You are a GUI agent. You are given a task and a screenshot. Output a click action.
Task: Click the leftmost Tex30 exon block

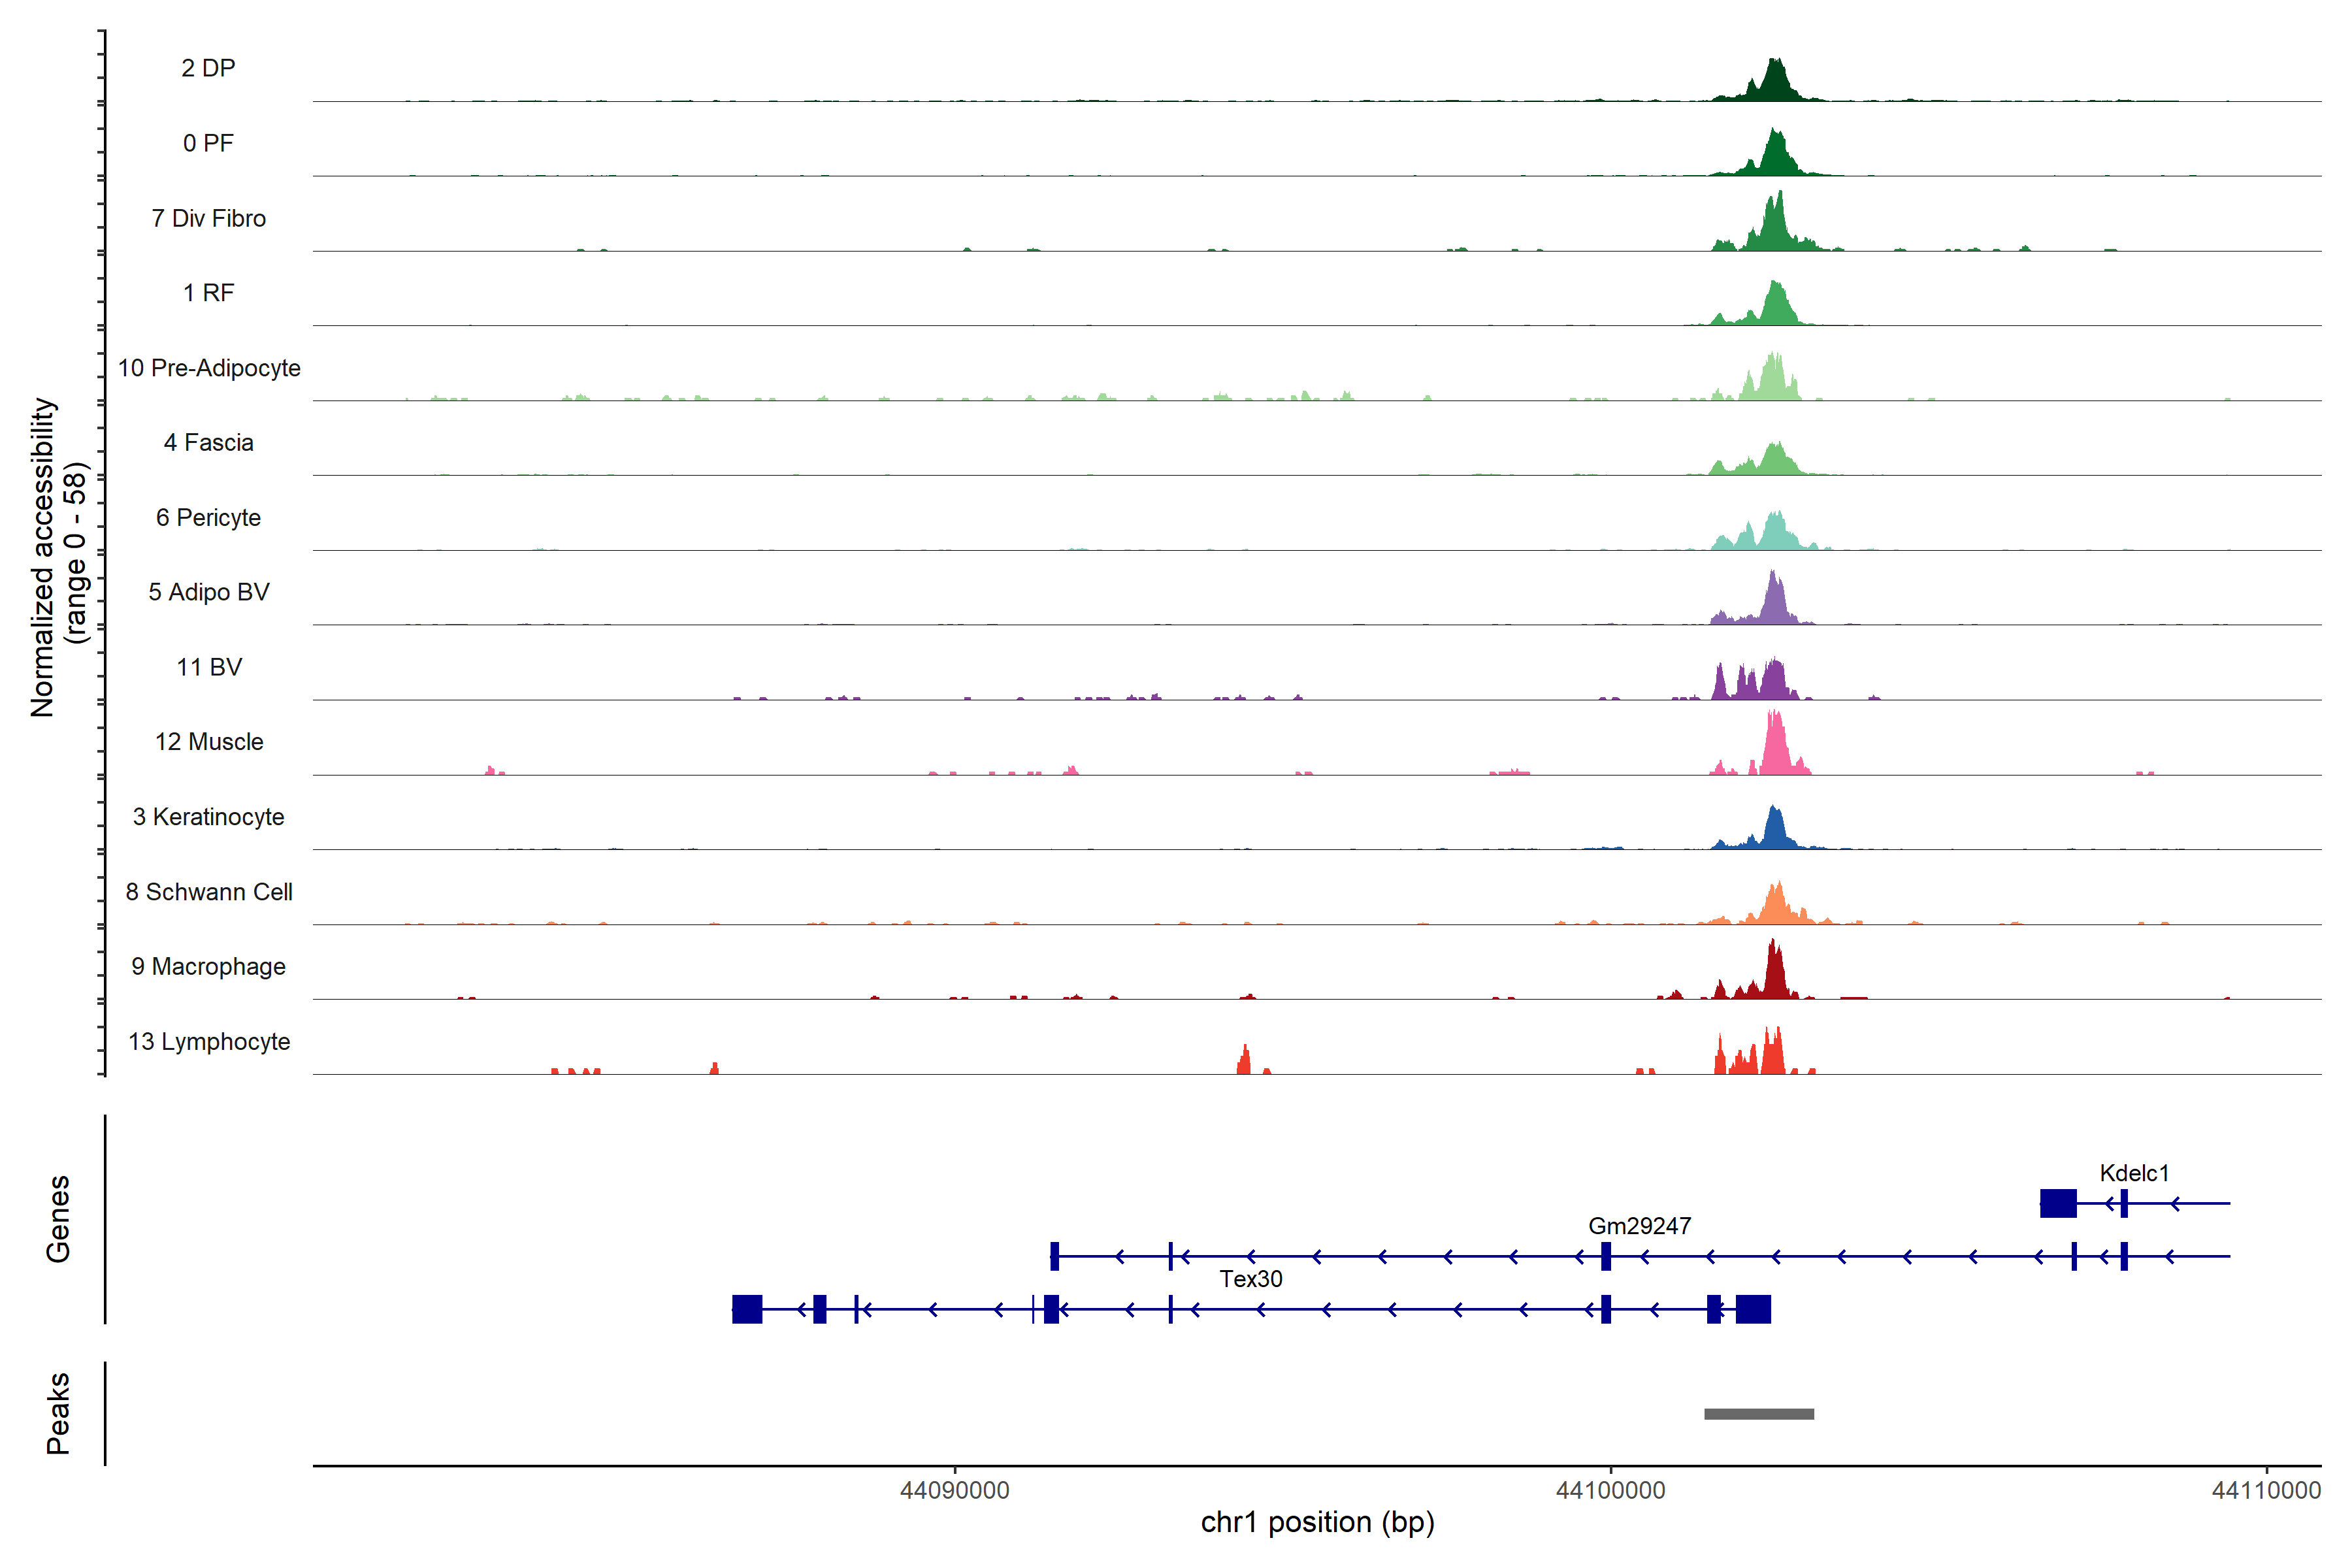click(747, 1309)
